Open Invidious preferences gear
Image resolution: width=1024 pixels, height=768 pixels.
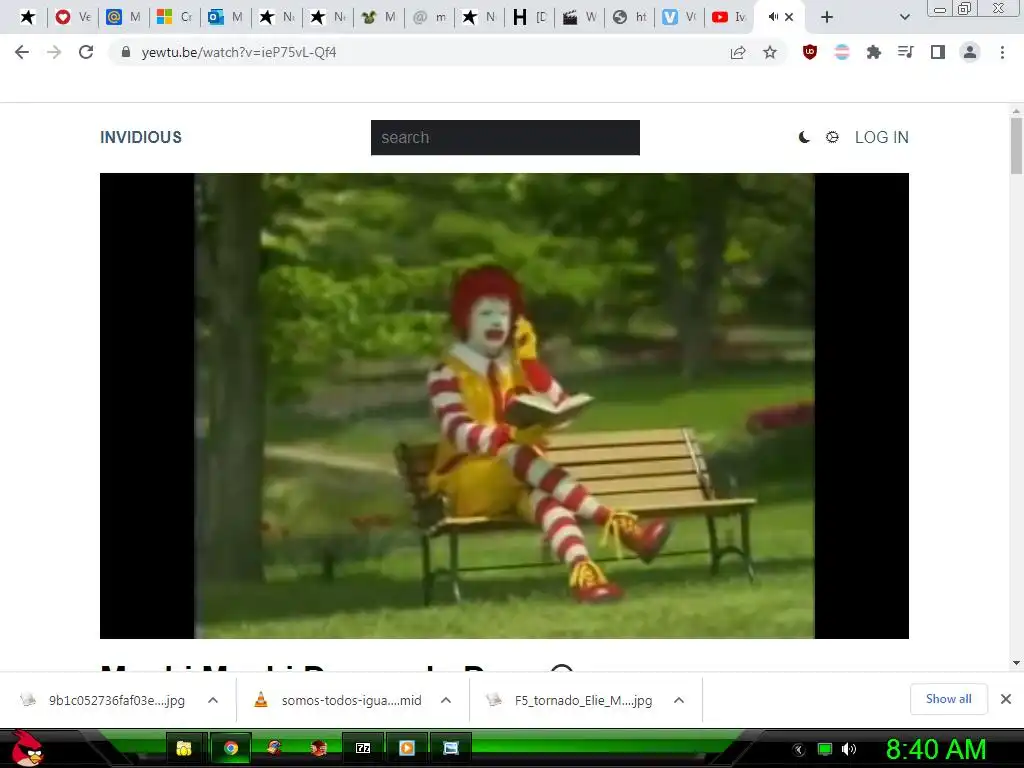click(832, 137)
